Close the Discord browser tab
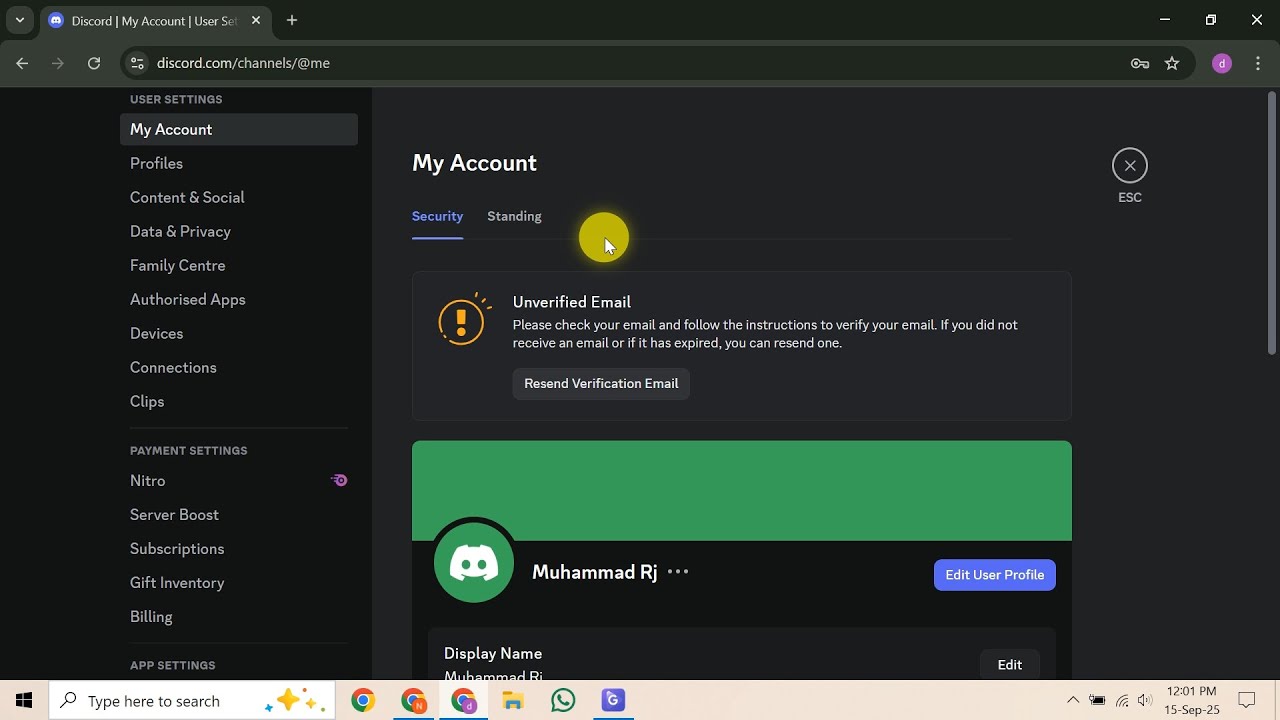Image resolution: width=1280 pixels, height=720 pixels. (x=257, y=20)
